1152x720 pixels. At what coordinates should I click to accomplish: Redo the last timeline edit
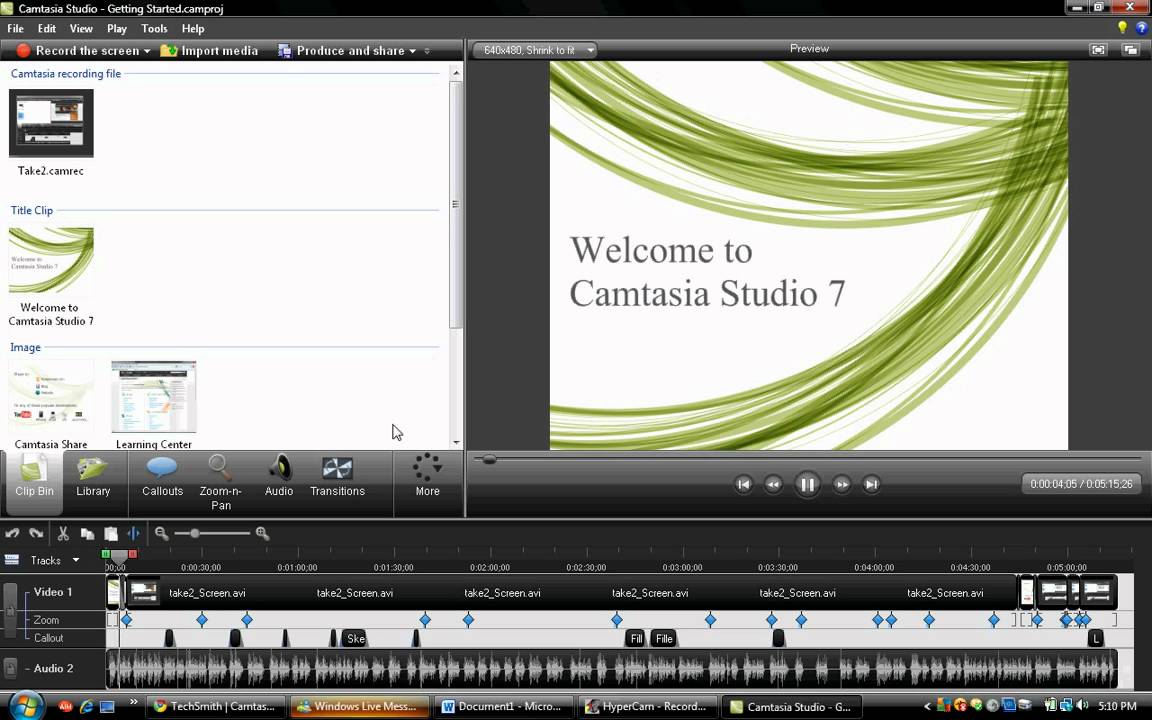click(x=36, y=533)
